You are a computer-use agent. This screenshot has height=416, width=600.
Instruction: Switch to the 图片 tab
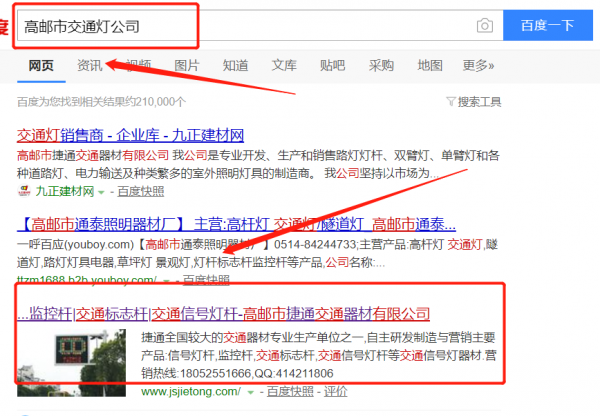tap(187, 66)
